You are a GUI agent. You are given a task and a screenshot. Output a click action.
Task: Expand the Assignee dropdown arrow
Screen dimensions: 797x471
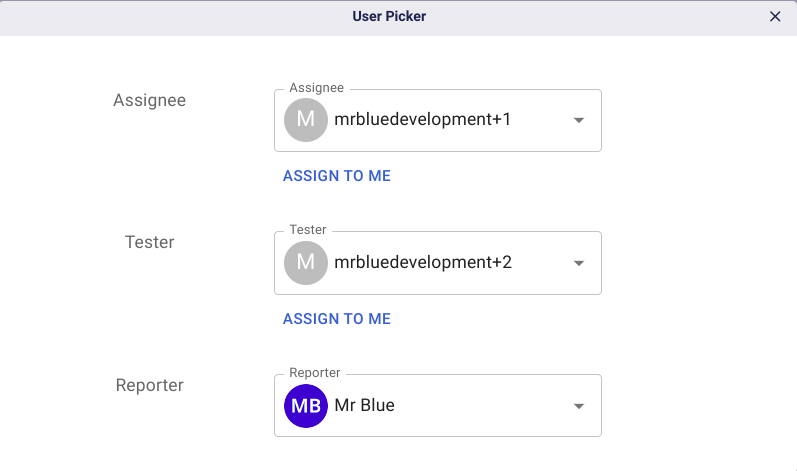(578, 121)
